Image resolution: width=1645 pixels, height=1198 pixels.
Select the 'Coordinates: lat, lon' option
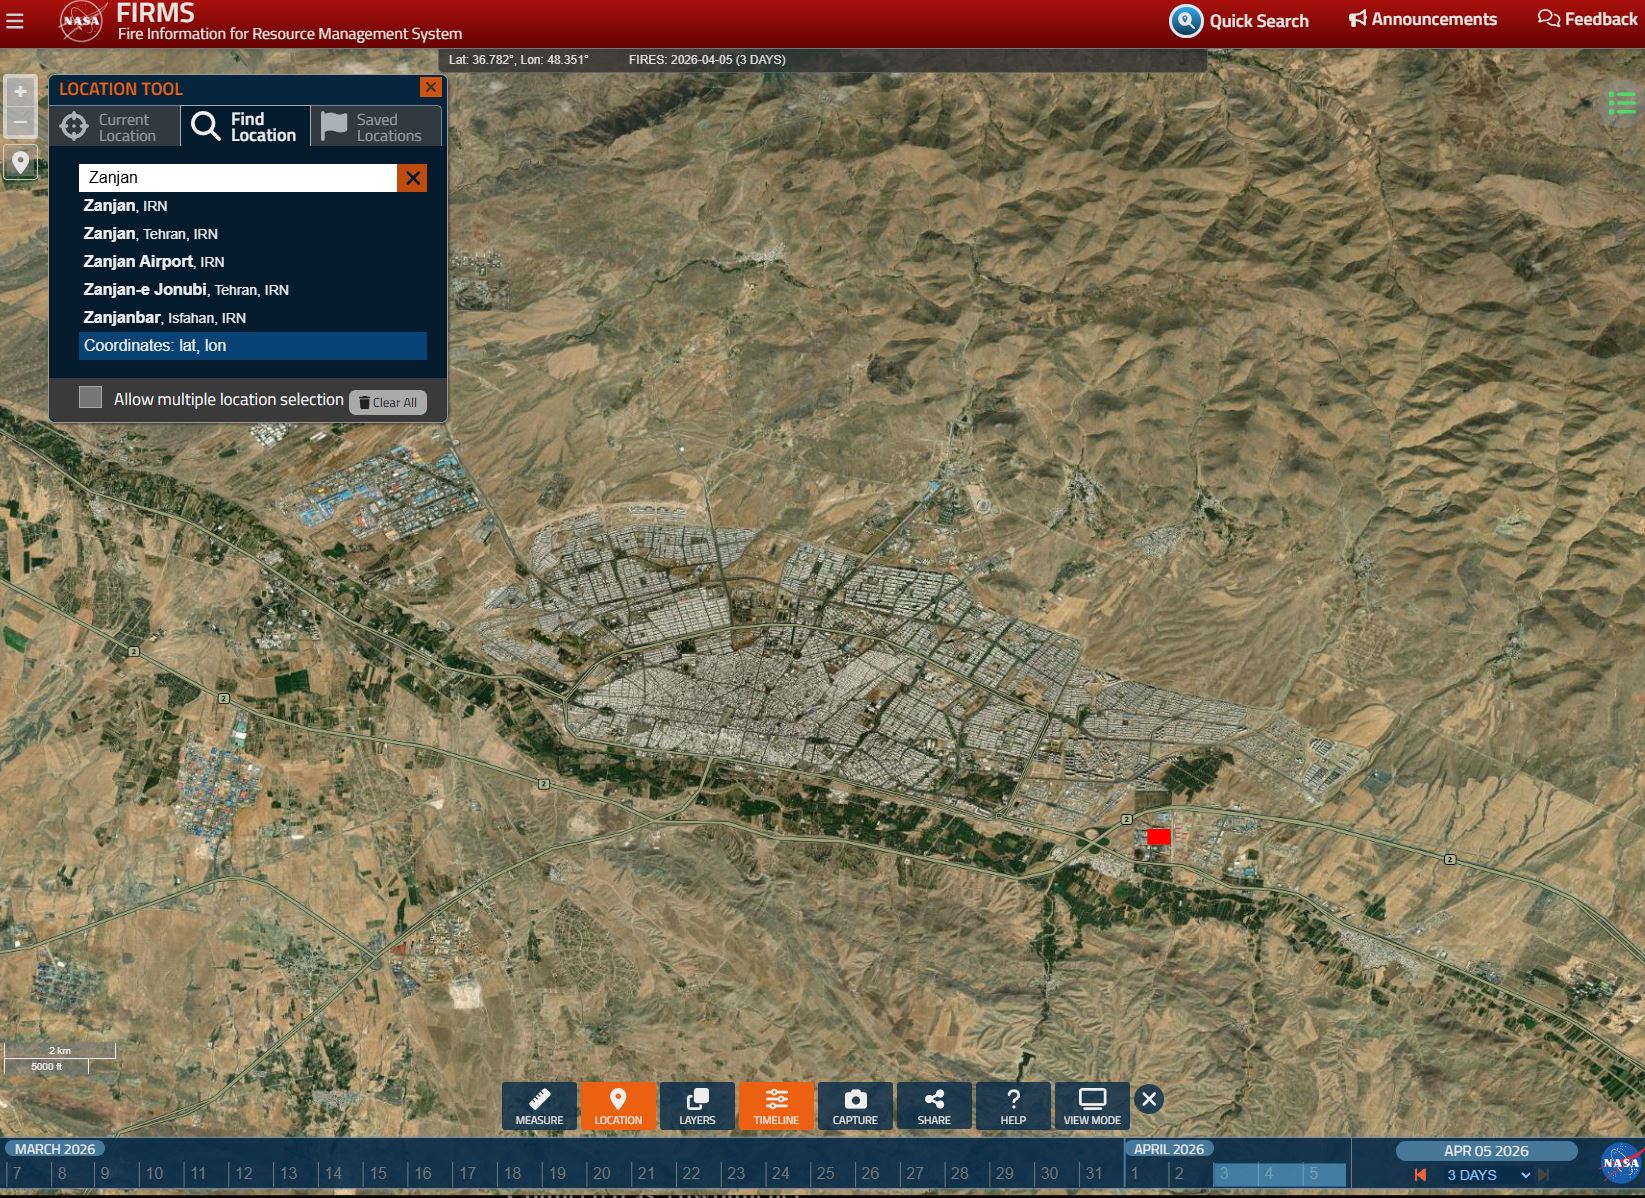[253, 346]
